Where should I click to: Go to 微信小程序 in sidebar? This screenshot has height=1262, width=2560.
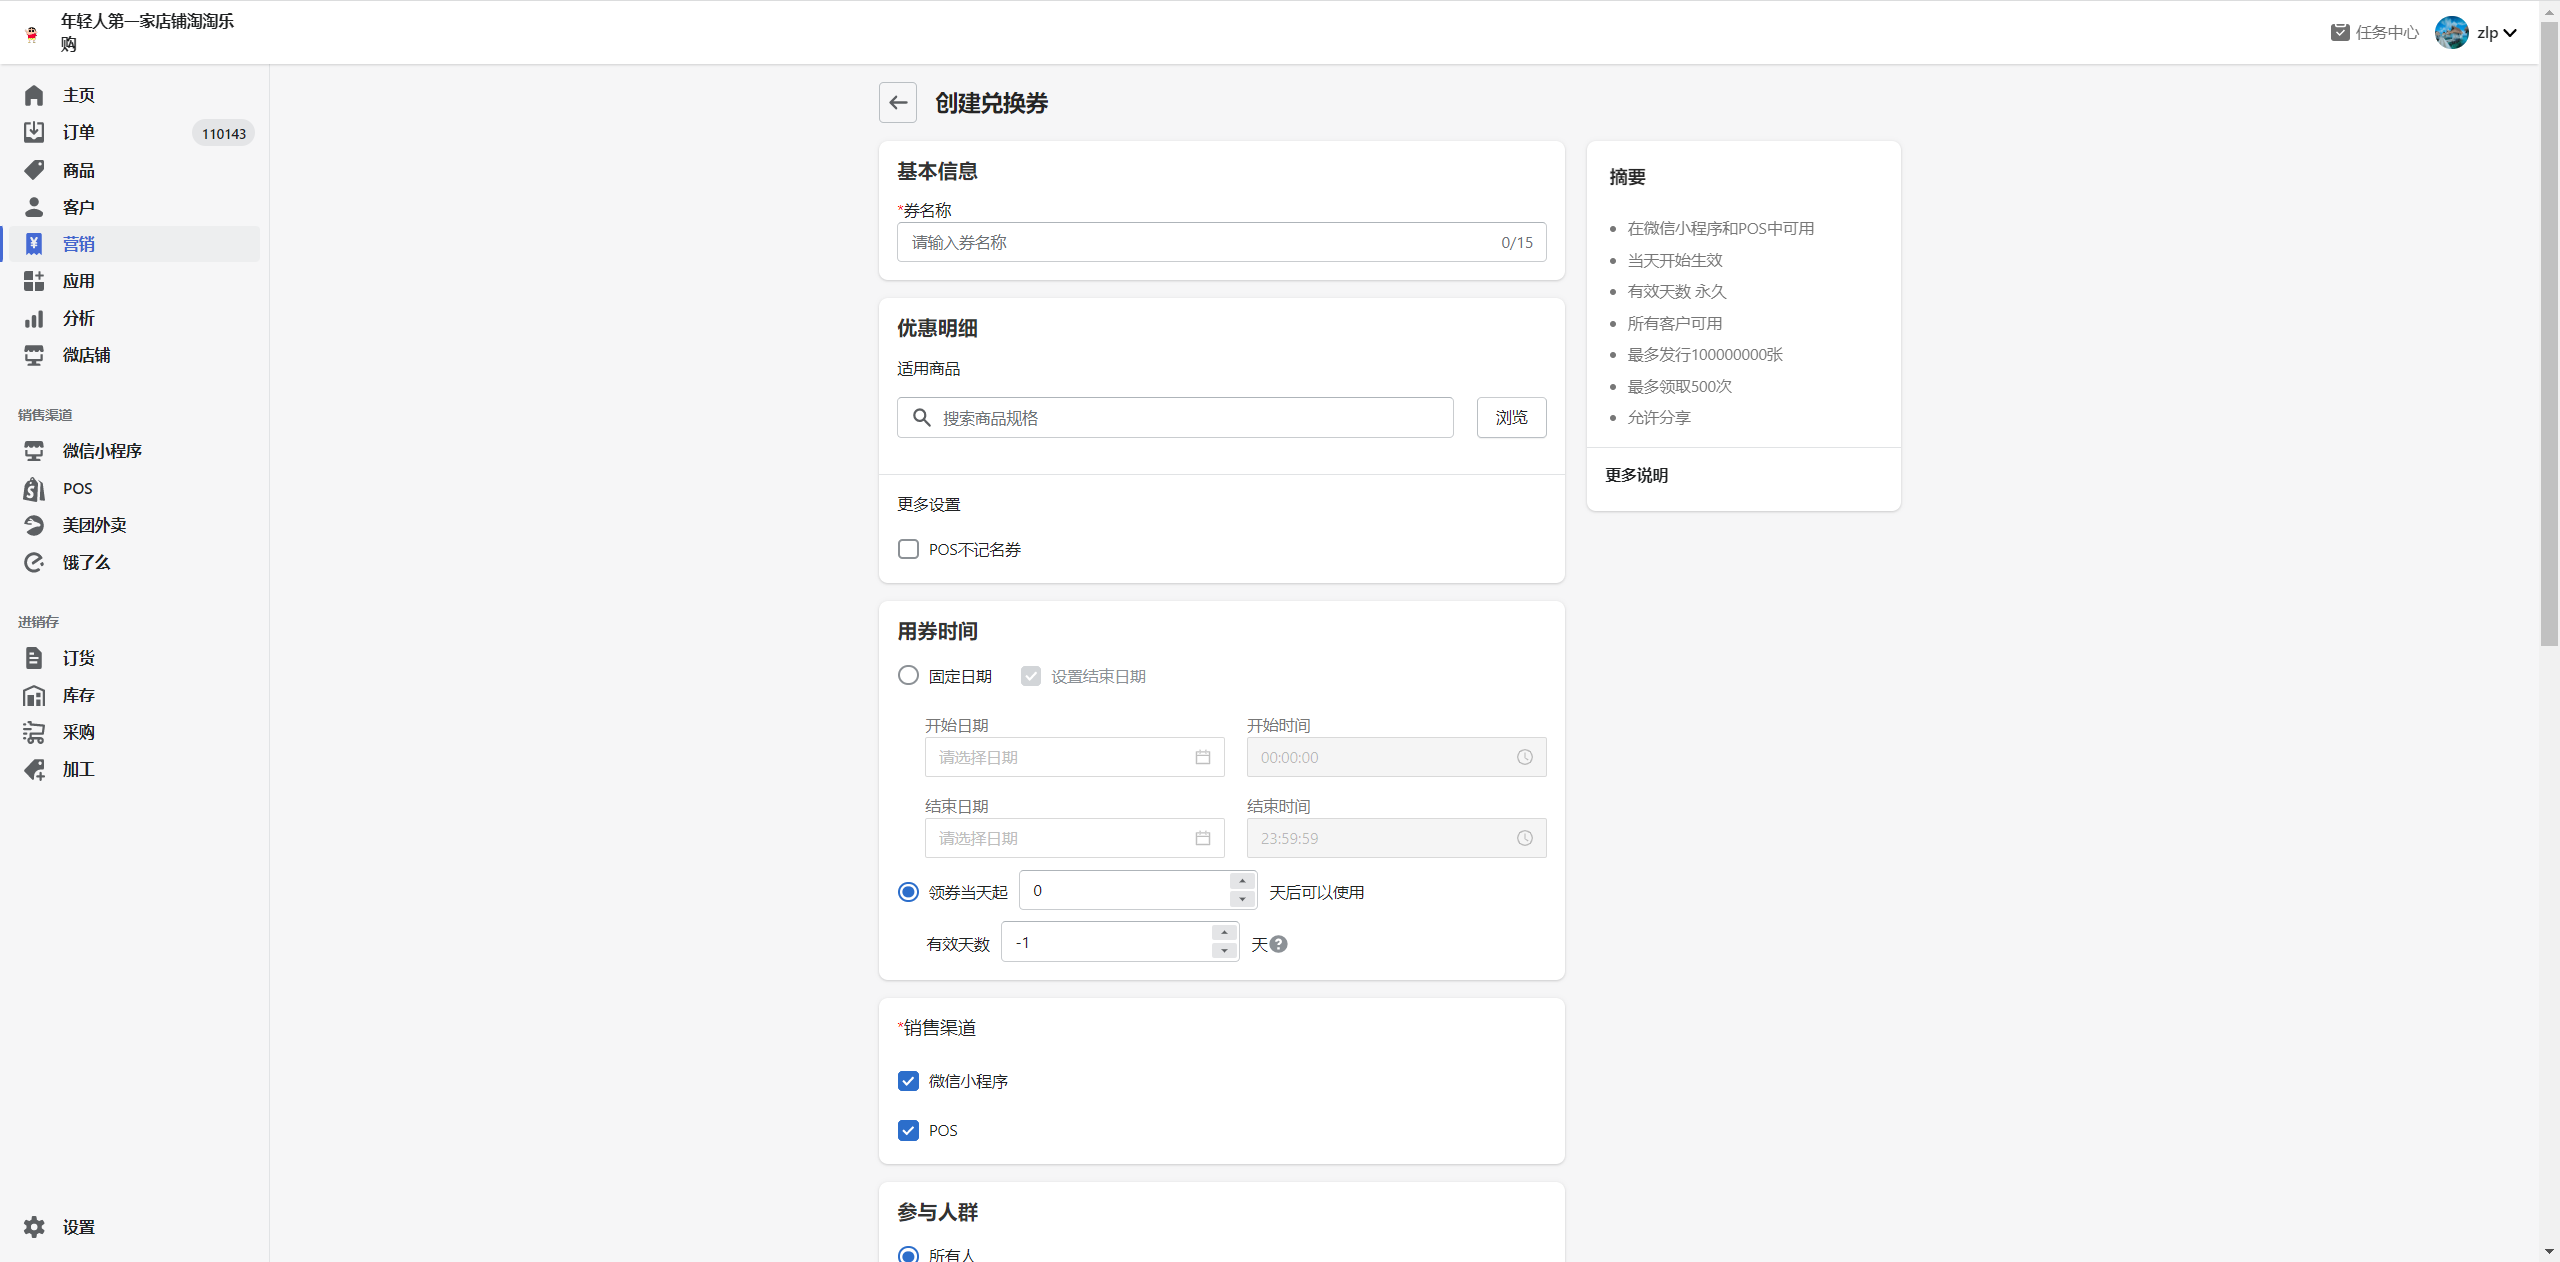click(102, 451)
